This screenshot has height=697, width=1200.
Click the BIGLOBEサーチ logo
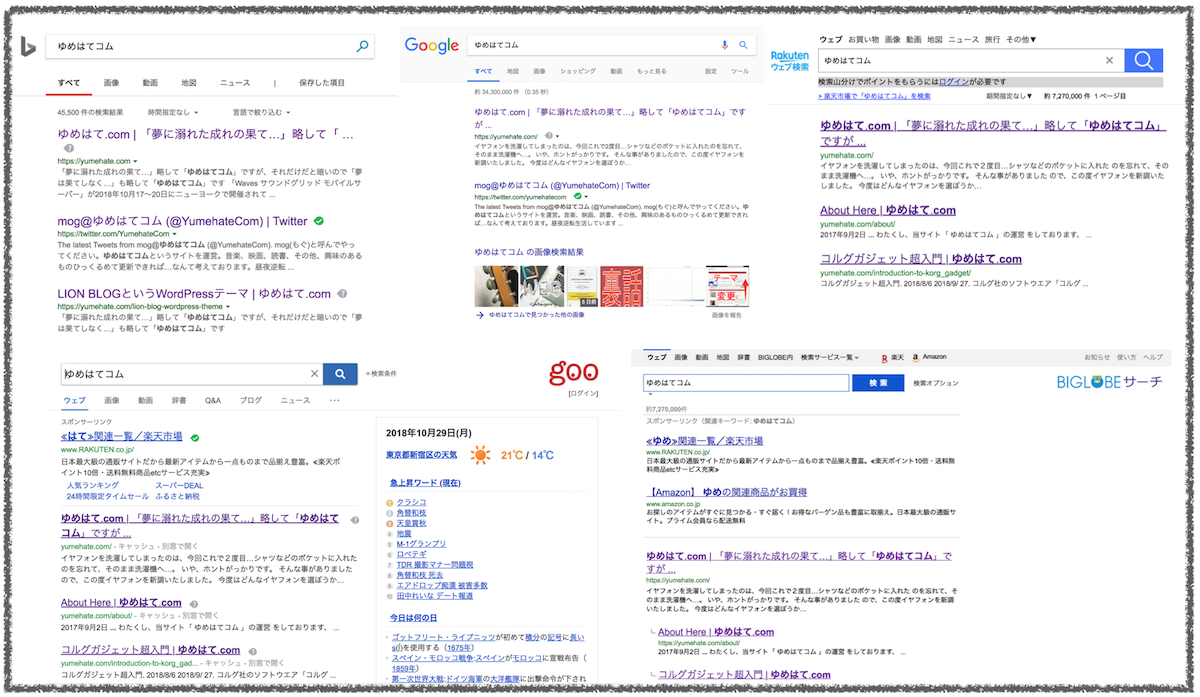tap(1109, 382)
